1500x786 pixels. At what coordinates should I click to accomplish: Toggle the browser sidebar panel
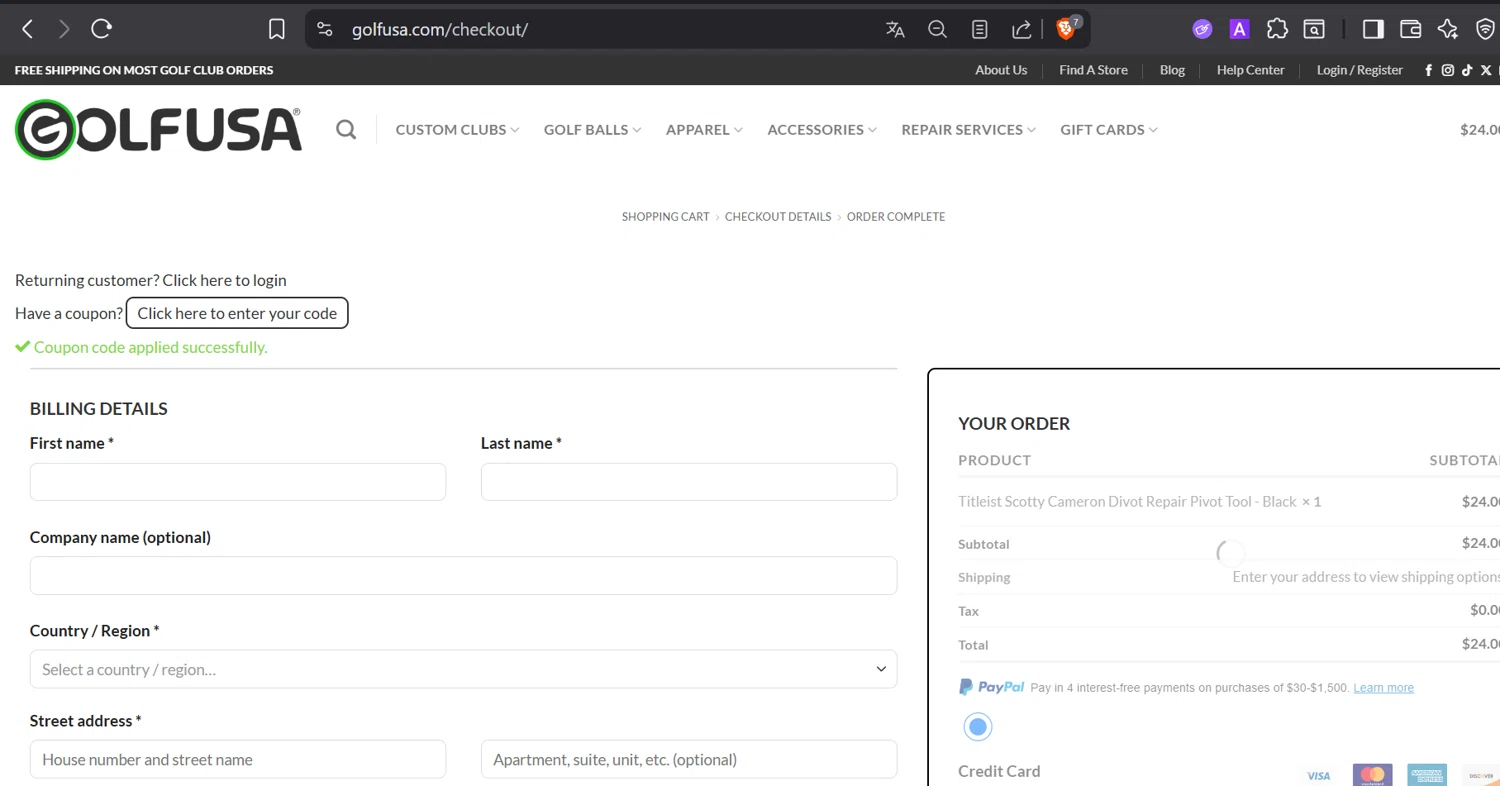coord(1373,29)
